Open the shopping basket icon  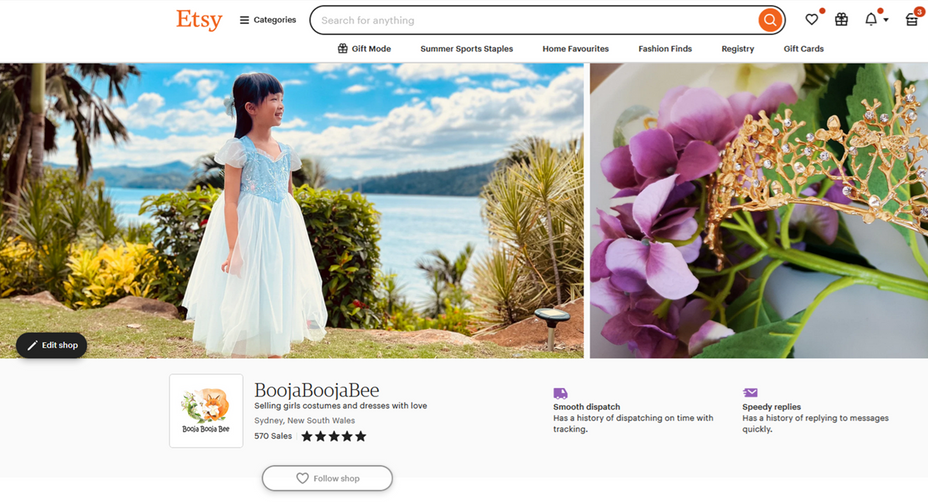point(911,20)
